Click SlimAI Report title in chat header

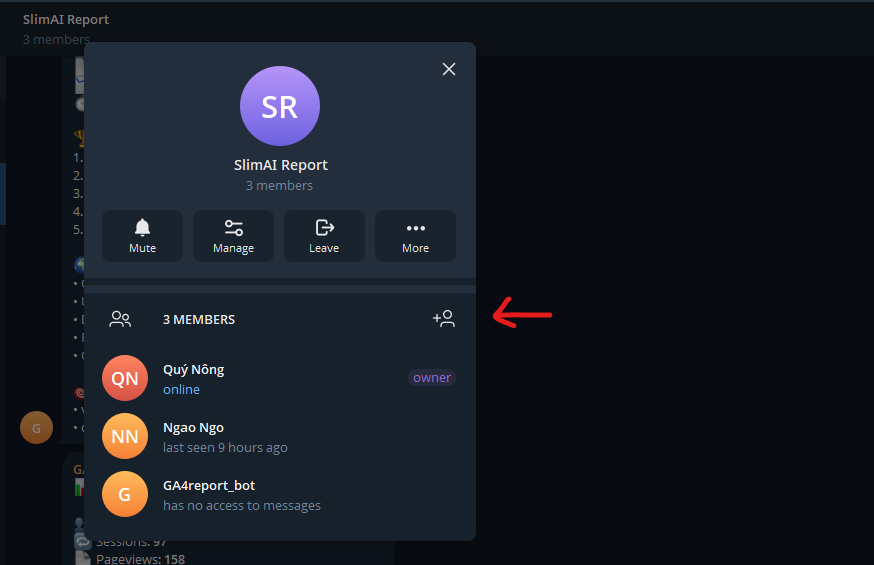tap(66, 20)
